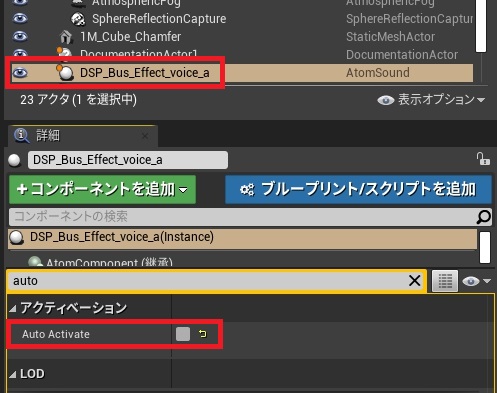Enable the Auto Activate checkbox

click(x=183, y=334)
